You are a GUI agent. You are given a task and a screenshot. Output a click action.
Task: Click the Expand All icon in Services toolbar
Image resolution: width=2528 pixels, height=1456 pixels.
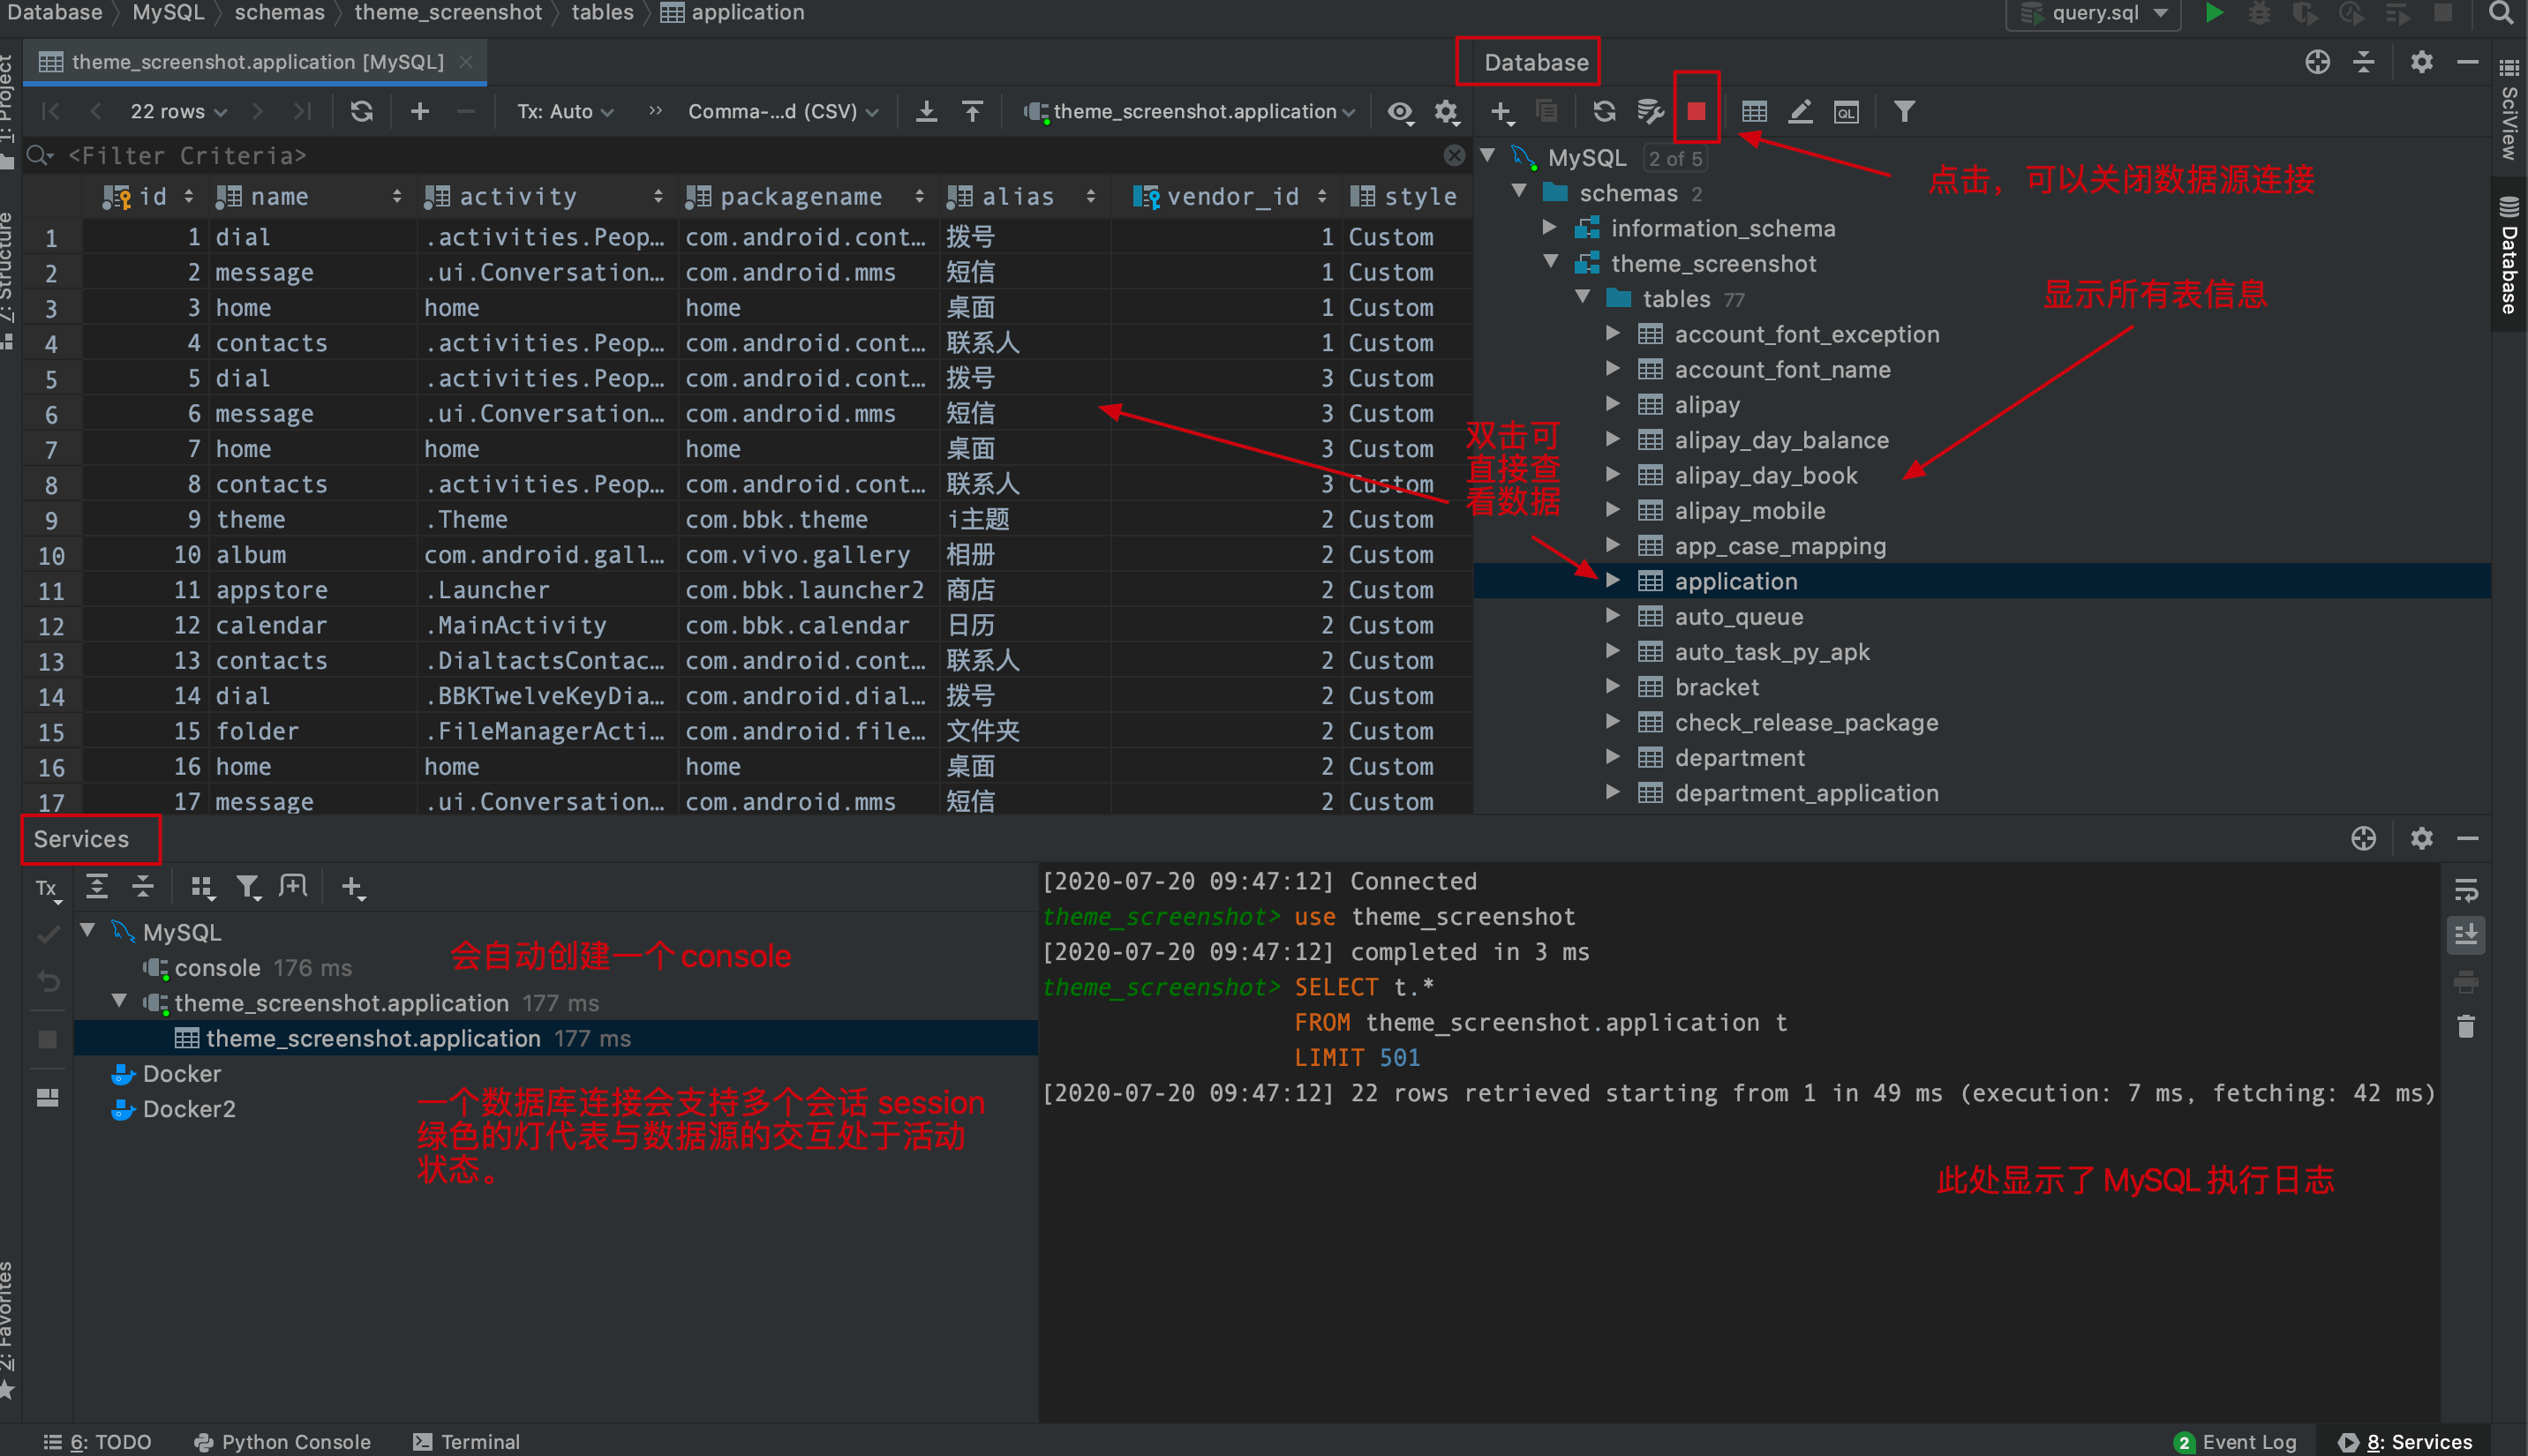point(97,886)
